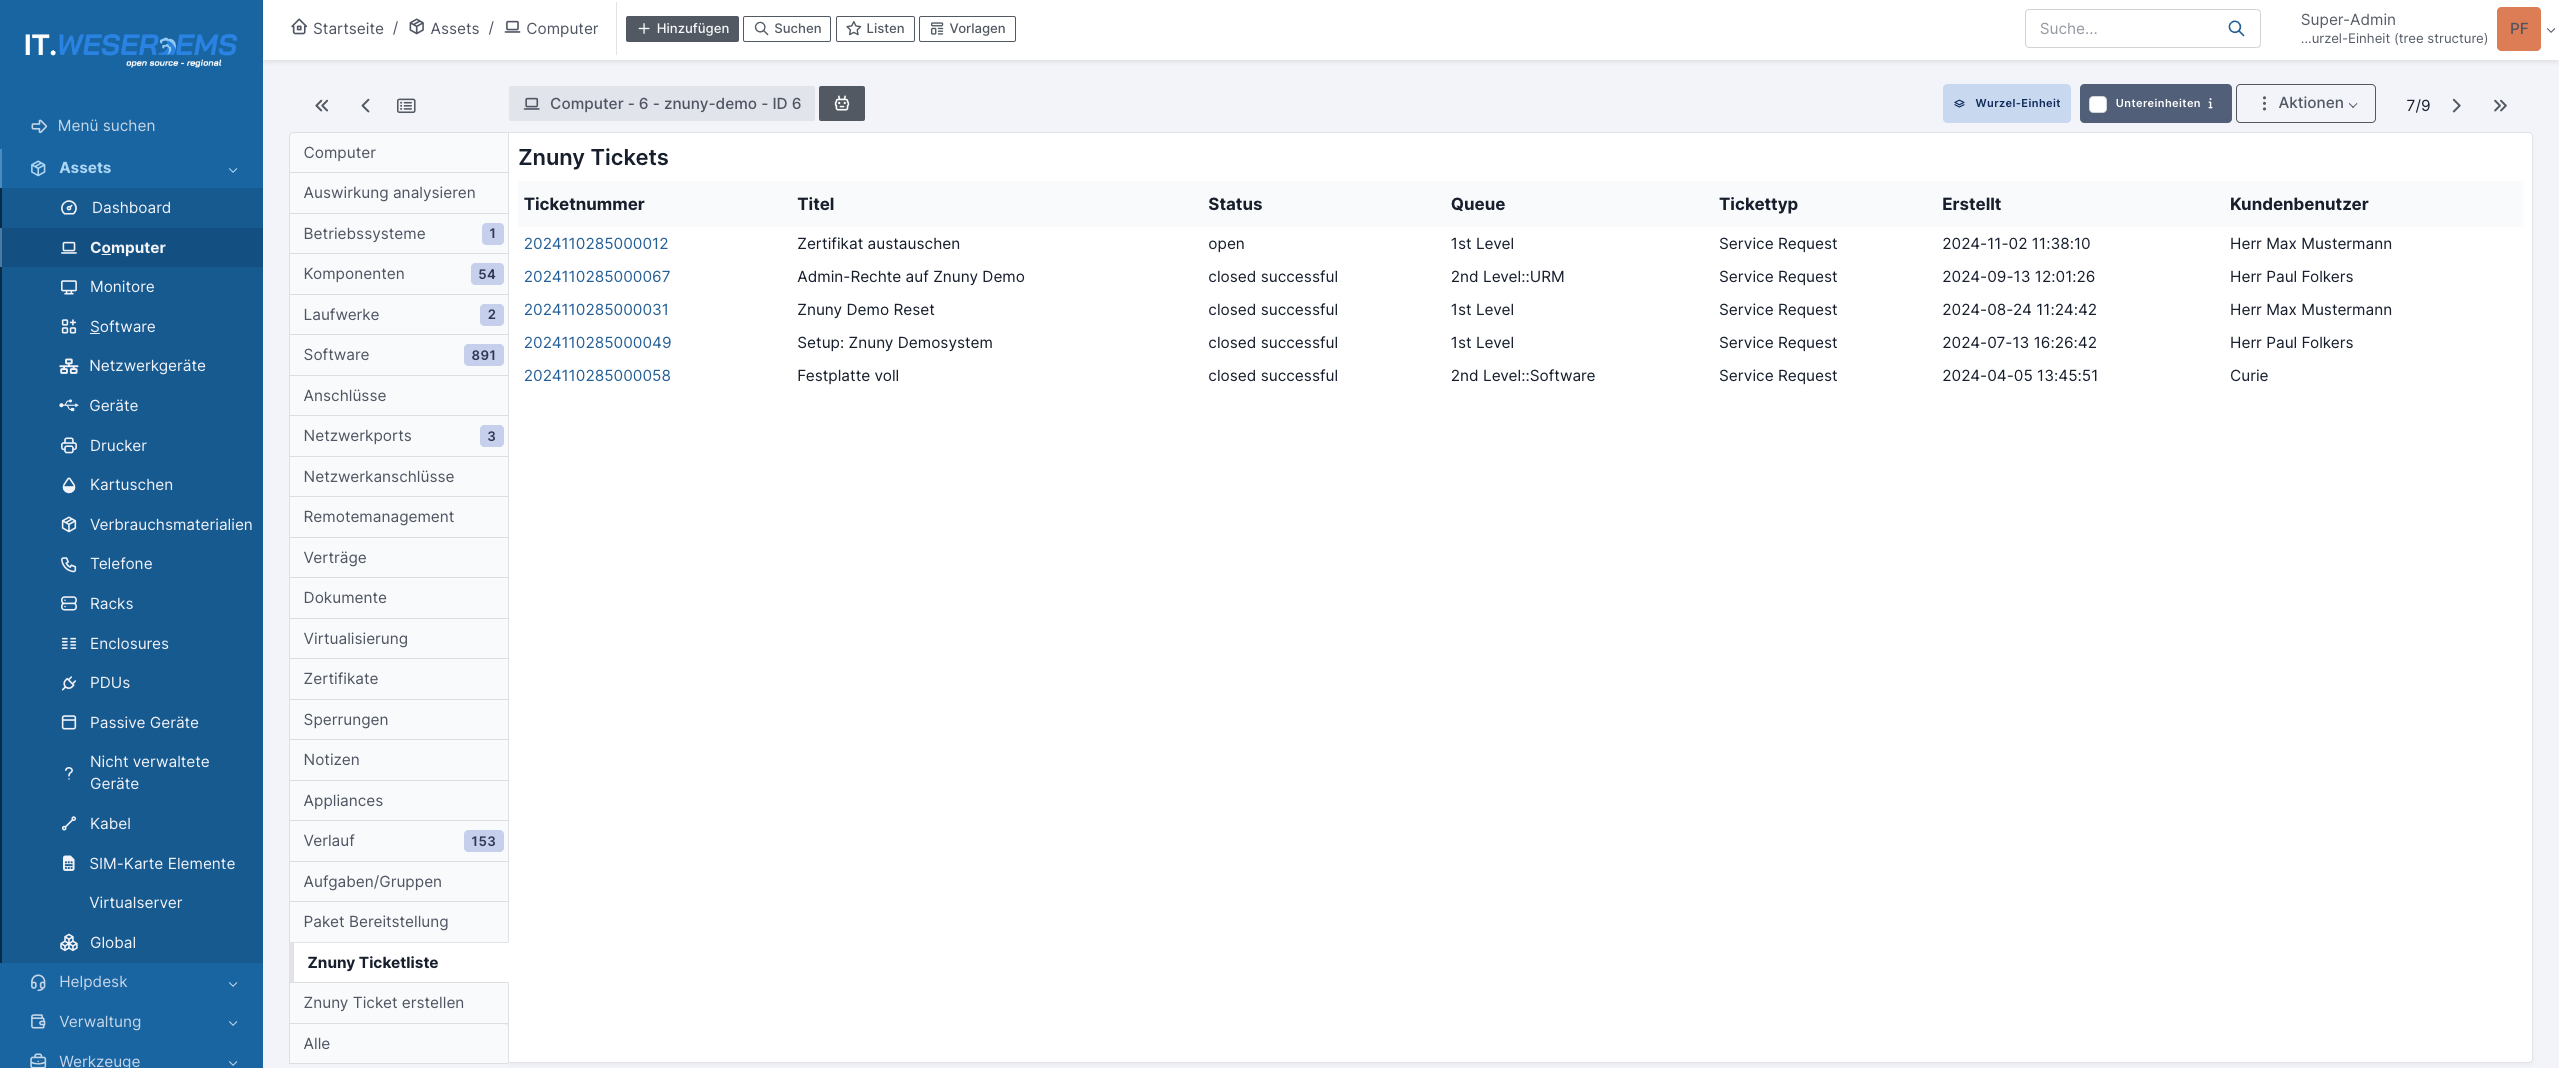
Task: Open the Global cubes icon
Action: pos(69,943)
